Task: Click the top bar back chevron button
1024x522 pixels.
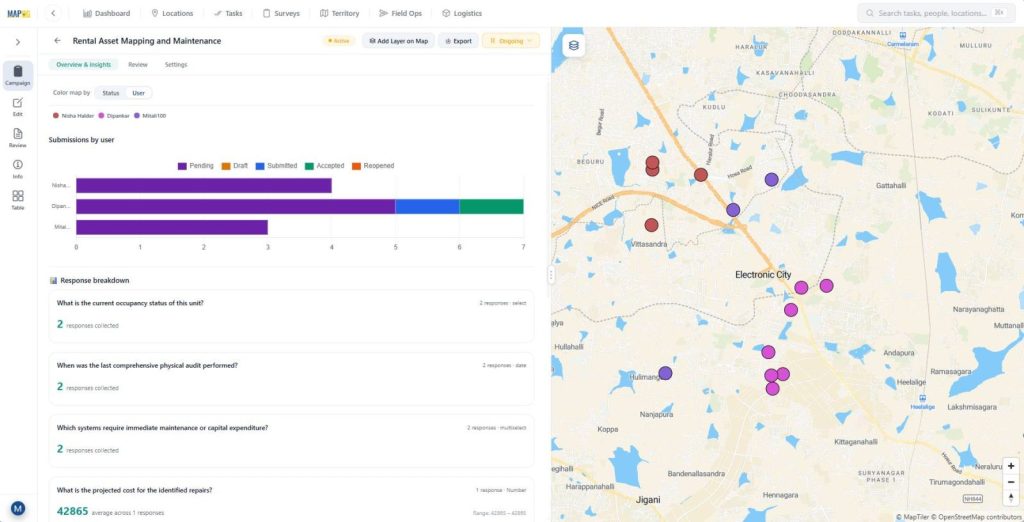Action: pyautogui.click(x=53, y=13)
